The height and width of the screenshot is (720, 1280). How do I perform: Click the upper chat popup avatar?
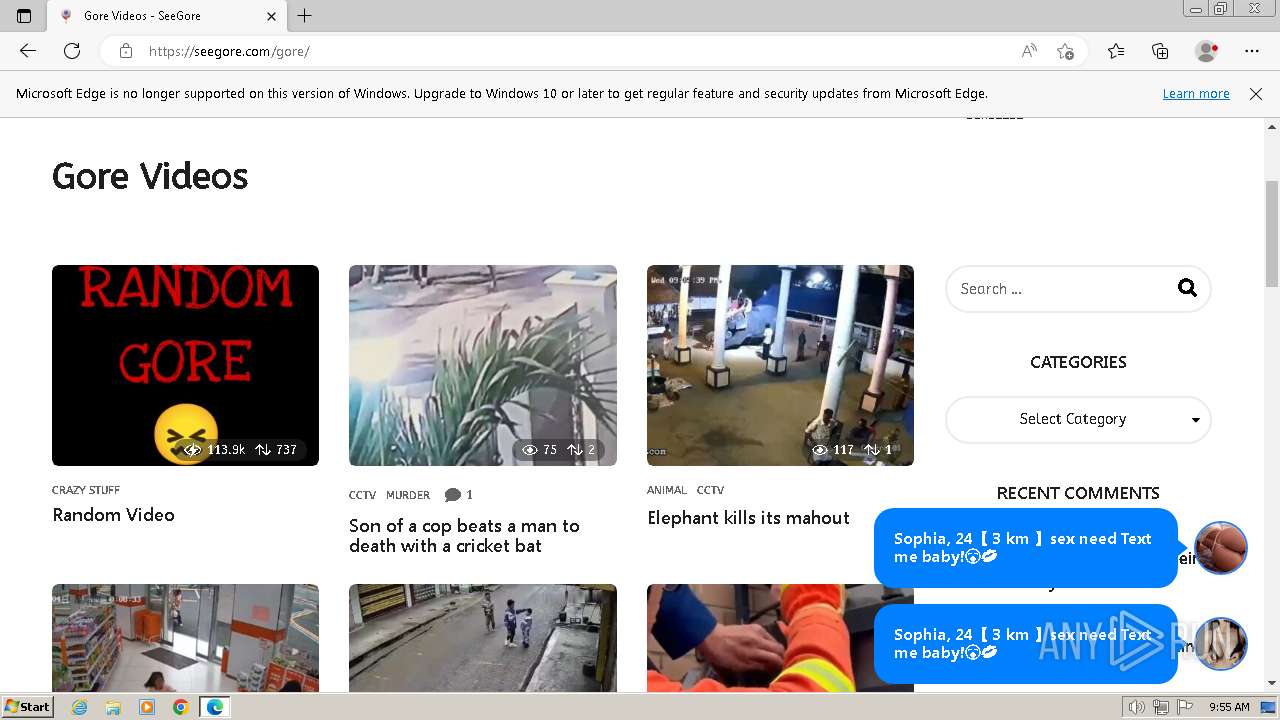point(1221,548)
